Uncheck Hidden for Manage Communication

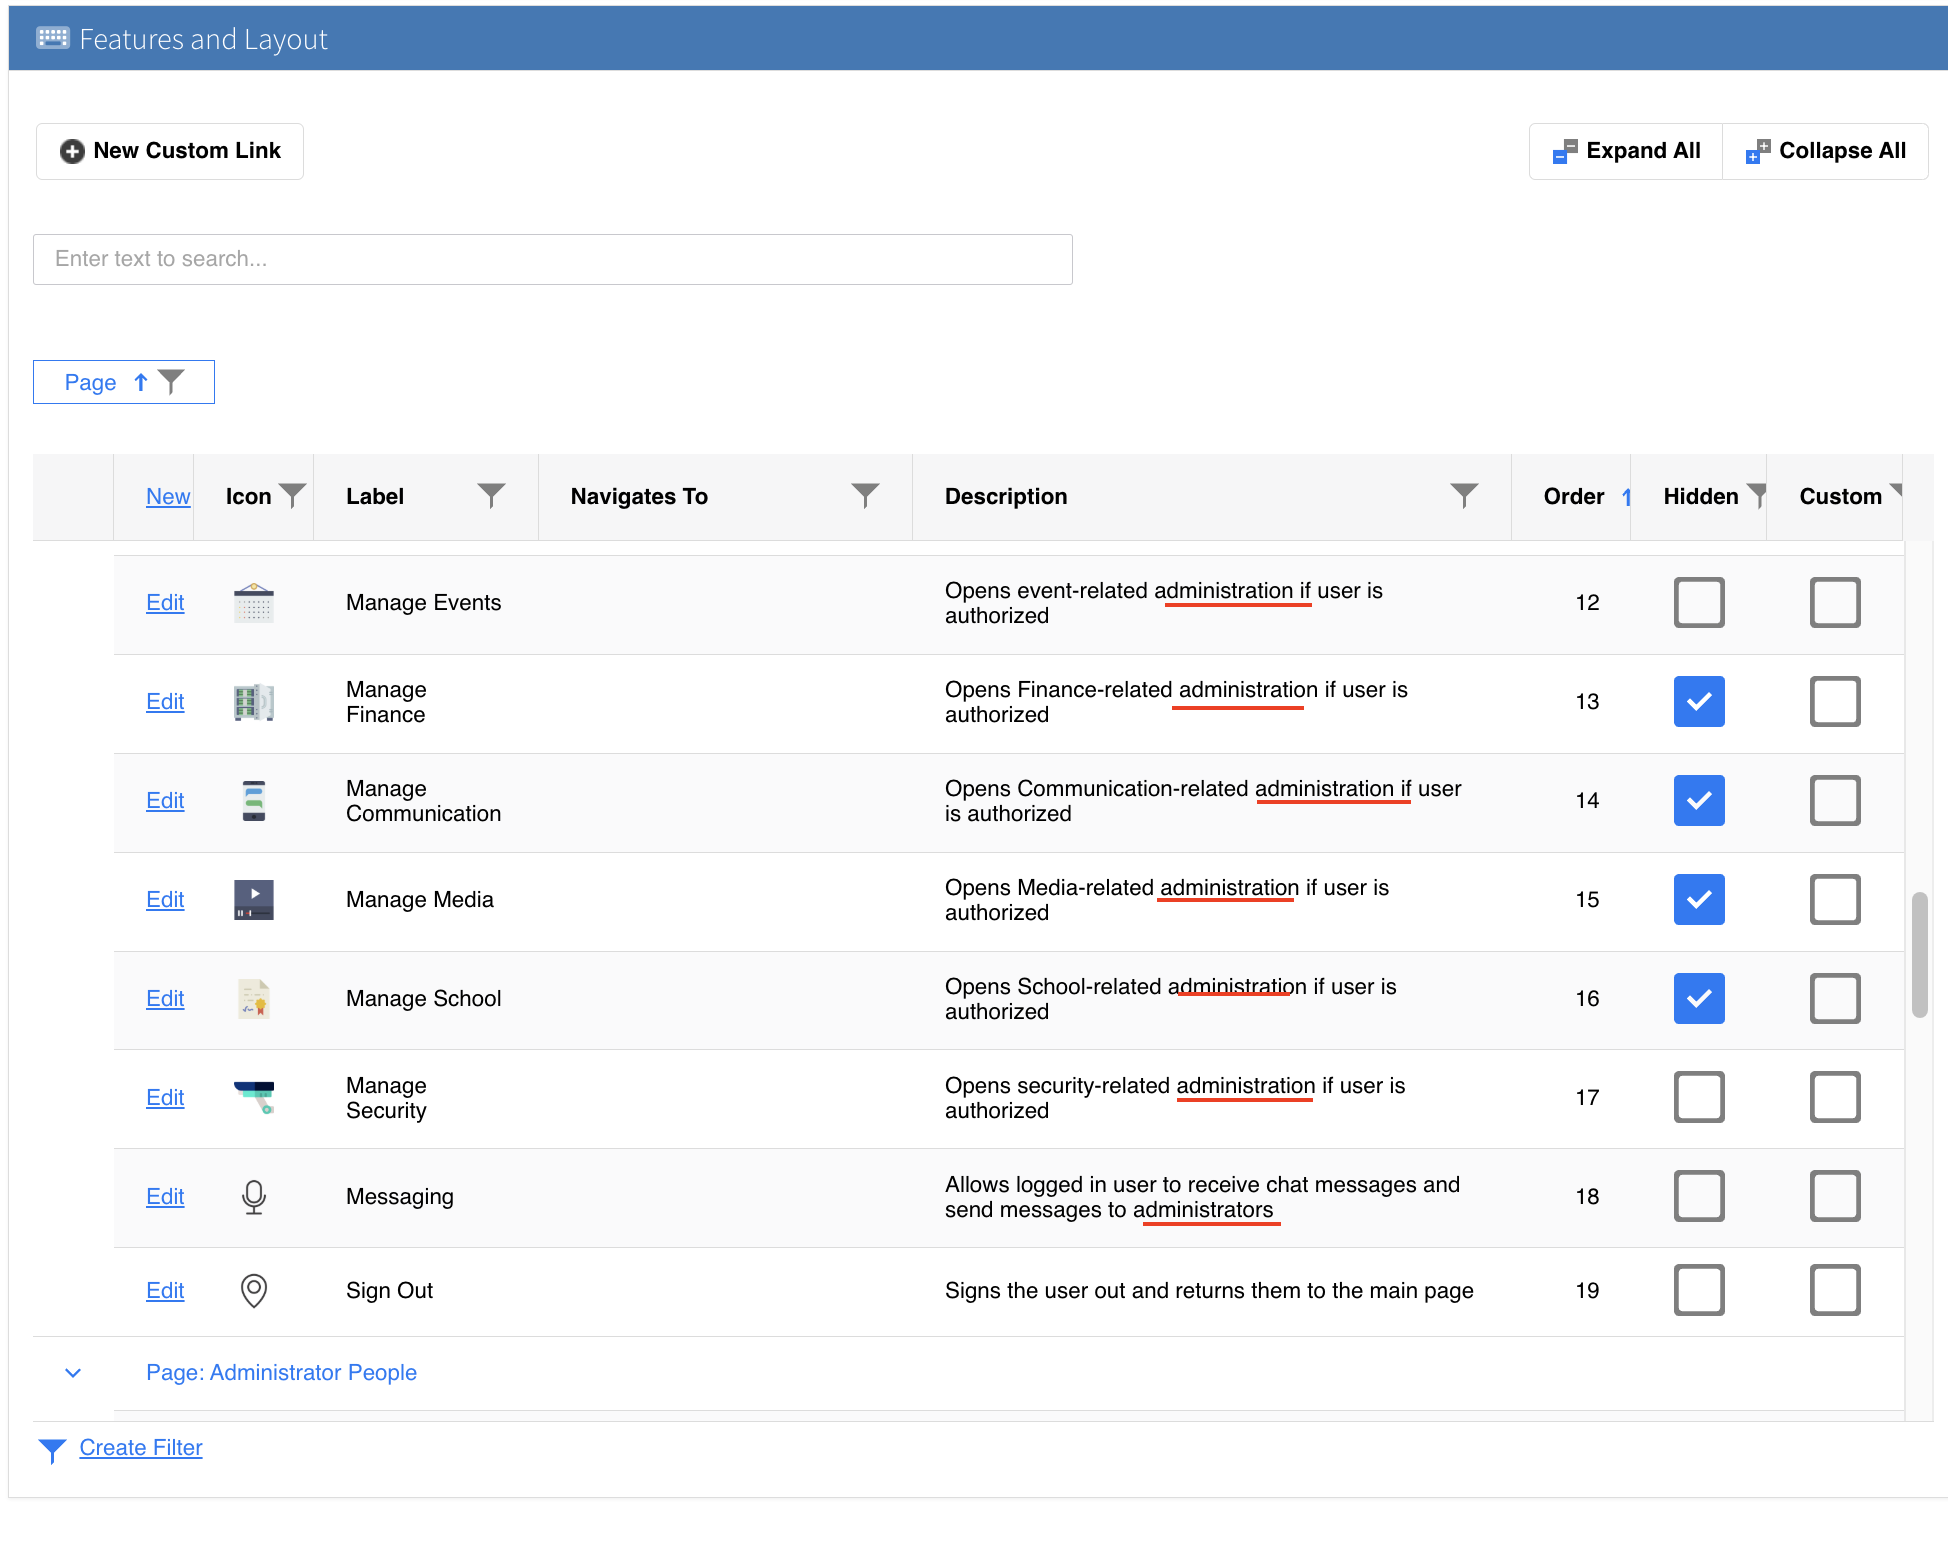coord(1699,801)
